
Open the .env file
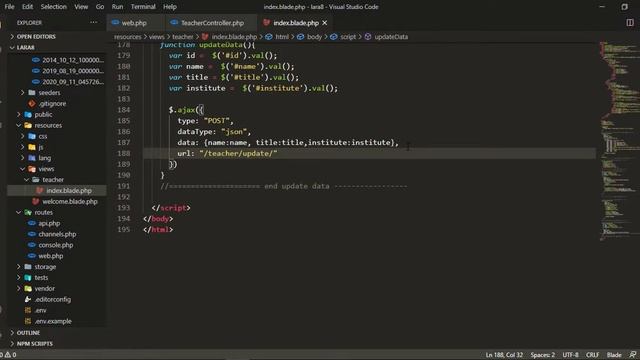pyautogui.click(x=40, y=310)
